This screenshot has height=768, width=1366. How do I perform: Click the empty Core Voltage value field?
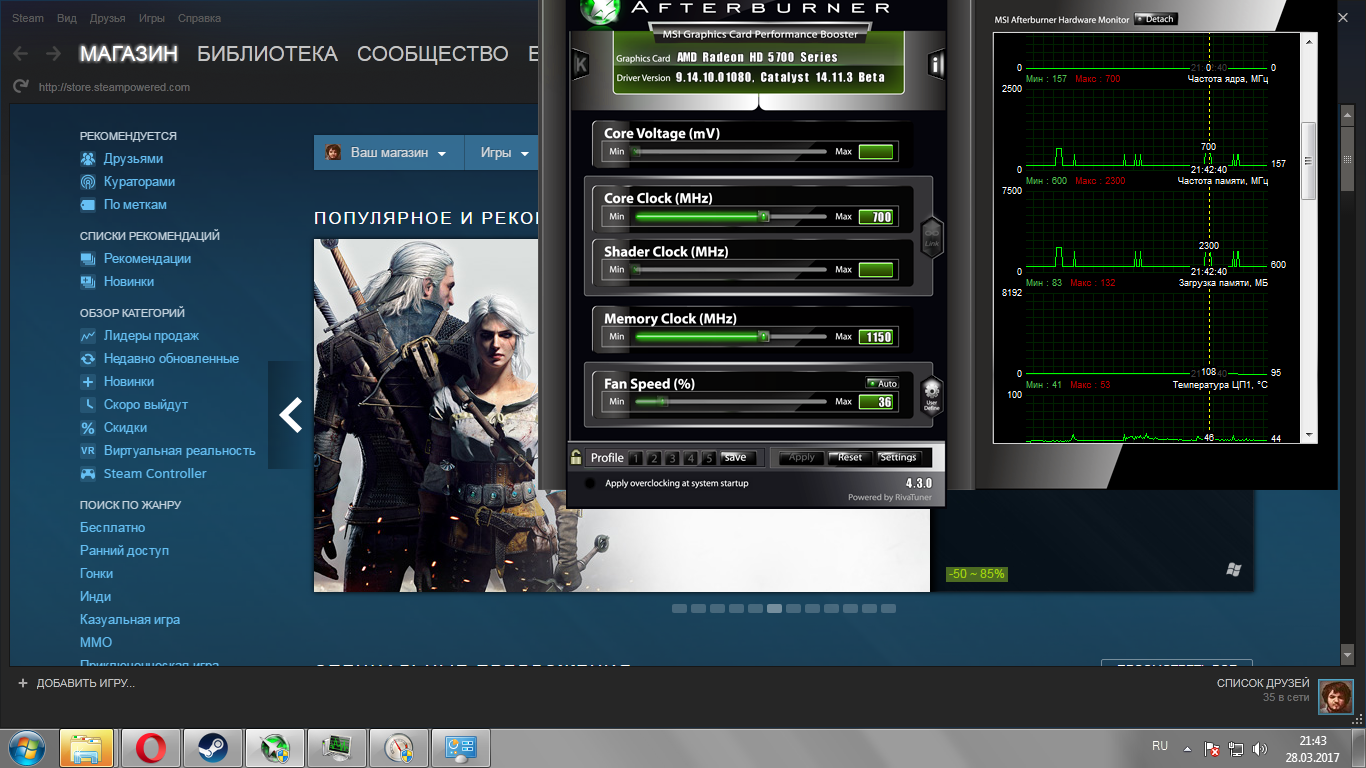(x=876, y=152)
